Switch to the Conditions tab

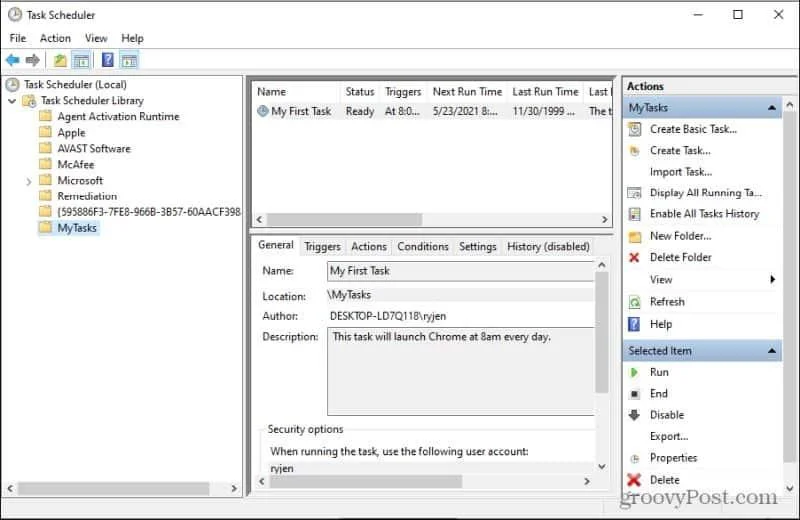coord(422,246)
